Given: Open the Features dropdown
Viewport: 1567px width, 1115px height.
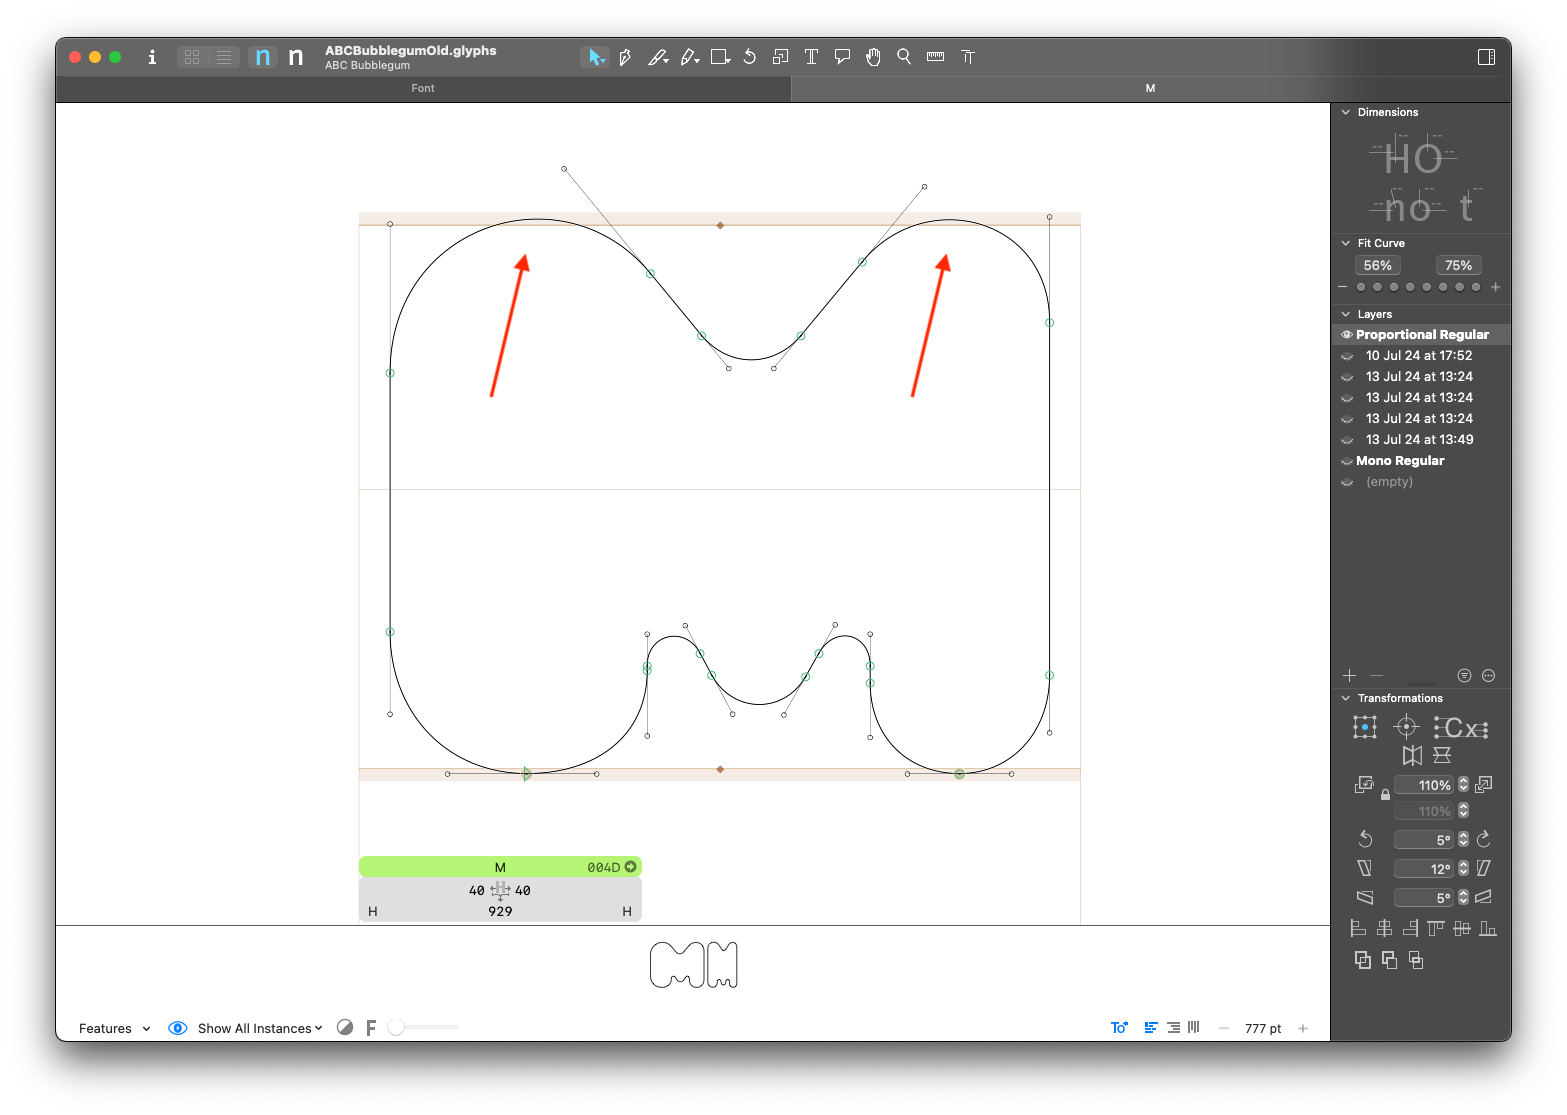Looking at the screenshot, I should (114, 1028).
